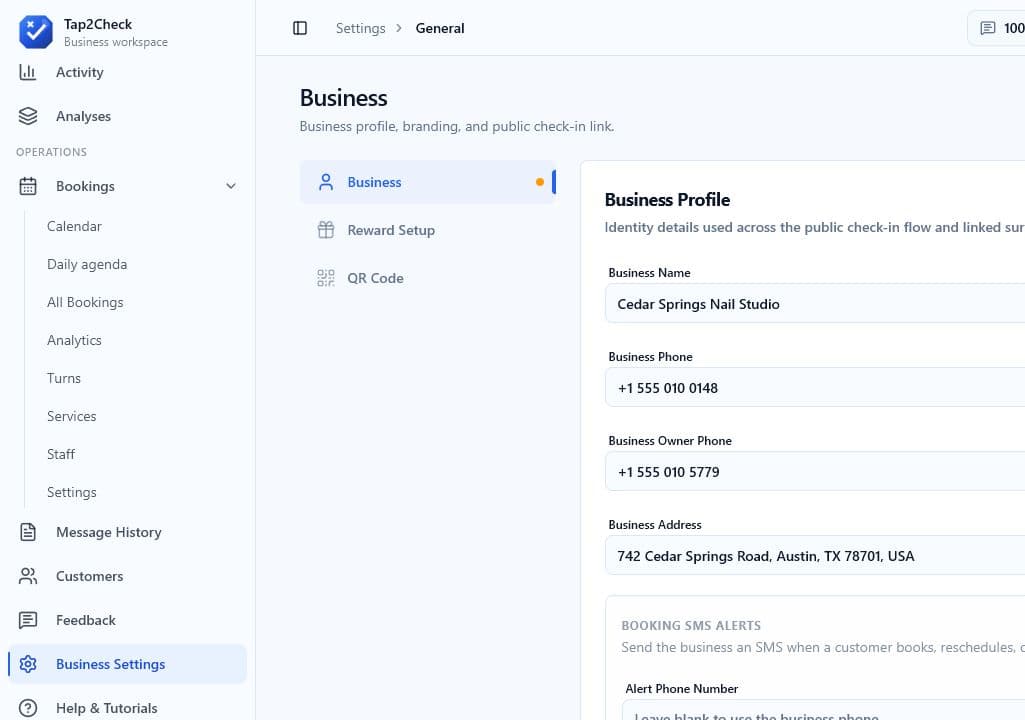Open Staff under Bookings
The width and height of the screenshot is (1025, 720).
pyautogui.click(x=61, y=453)
